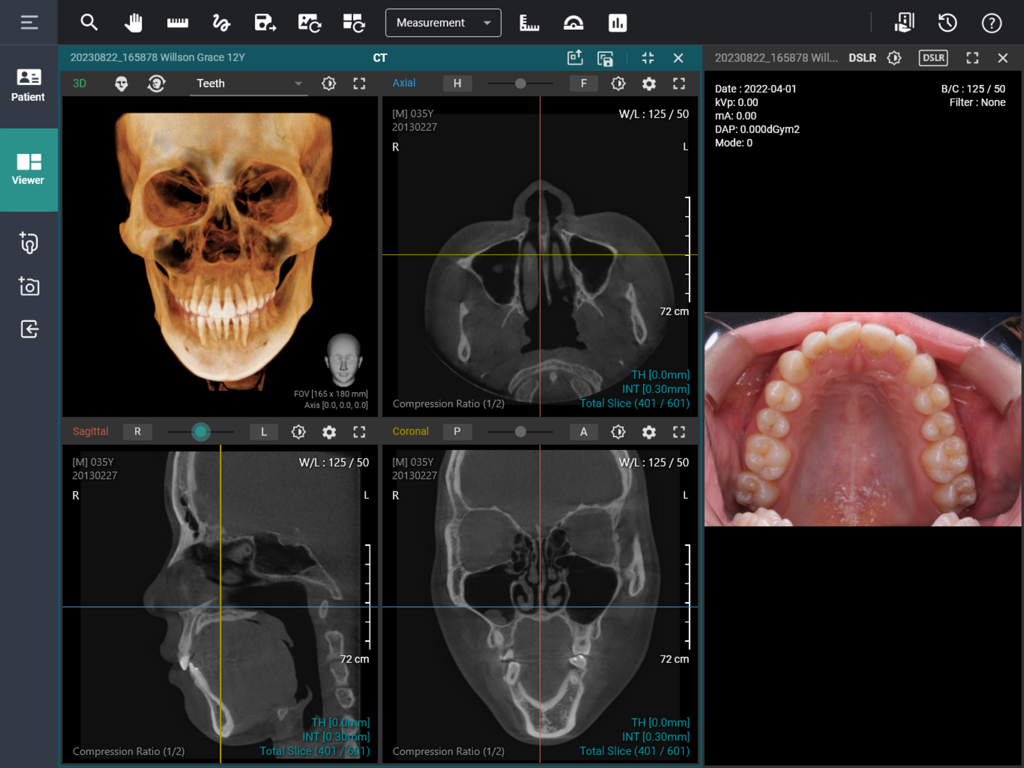Open the Measurement dropdown
Viewport: 1024px width, 768px height.
pos(443,22)
